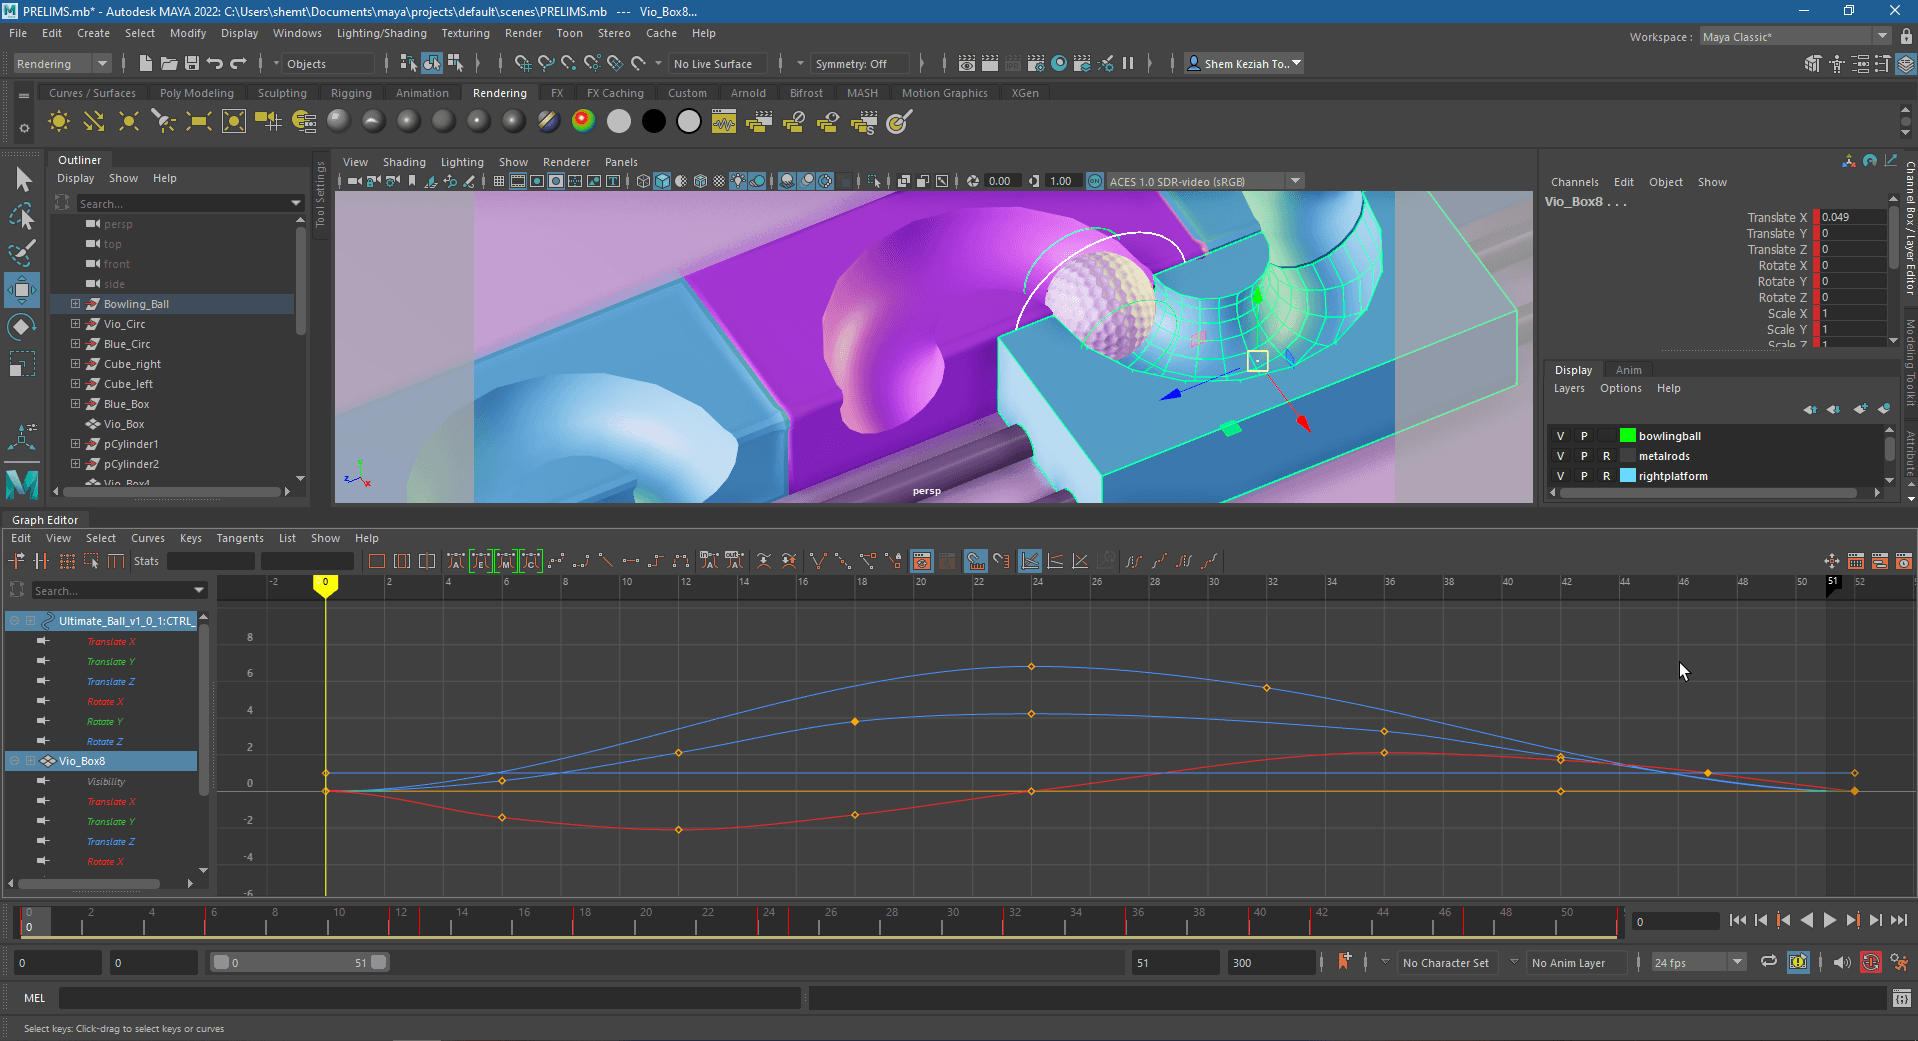The width and height of the screenshot is (1918, 1041).
Task: Create a Directional Light from the shelf
Action: (93, 122)
